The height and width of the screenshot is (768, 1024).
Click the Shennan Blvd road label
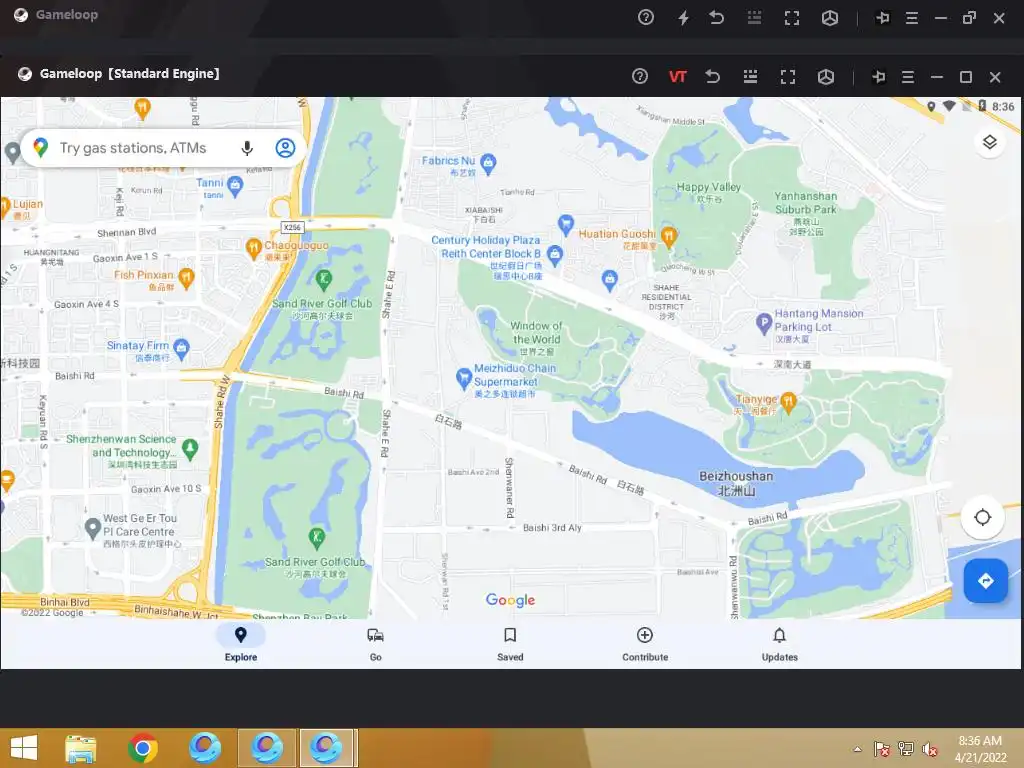coord(127,232)
